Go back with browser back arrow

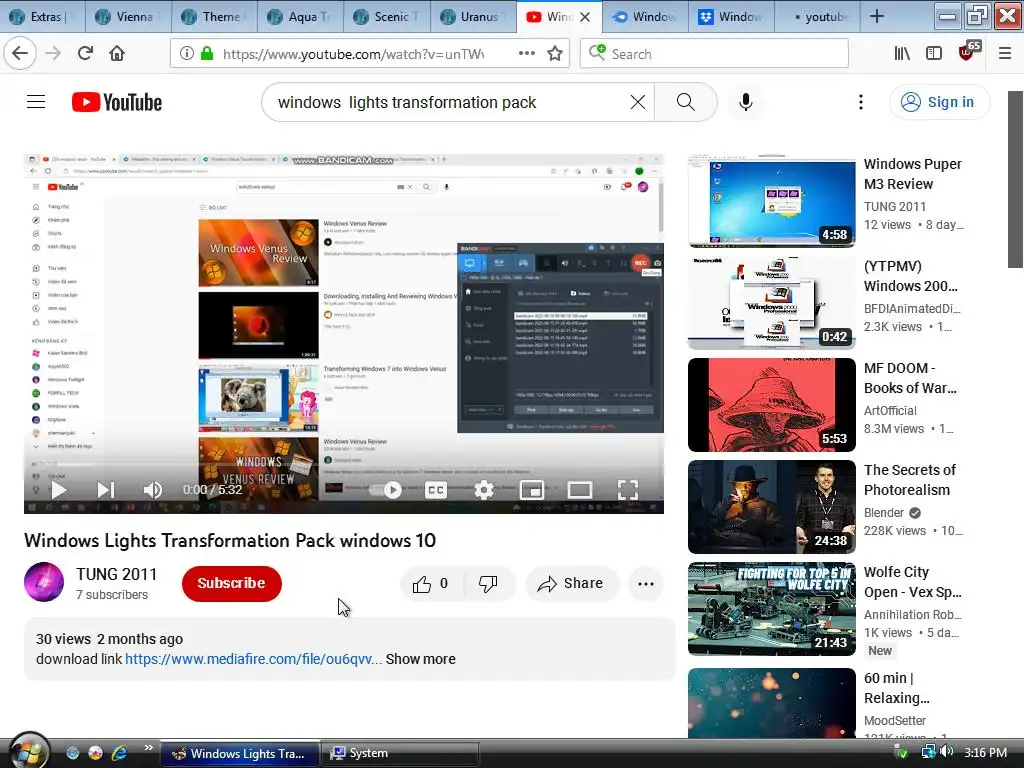click(x=20, y=54)
